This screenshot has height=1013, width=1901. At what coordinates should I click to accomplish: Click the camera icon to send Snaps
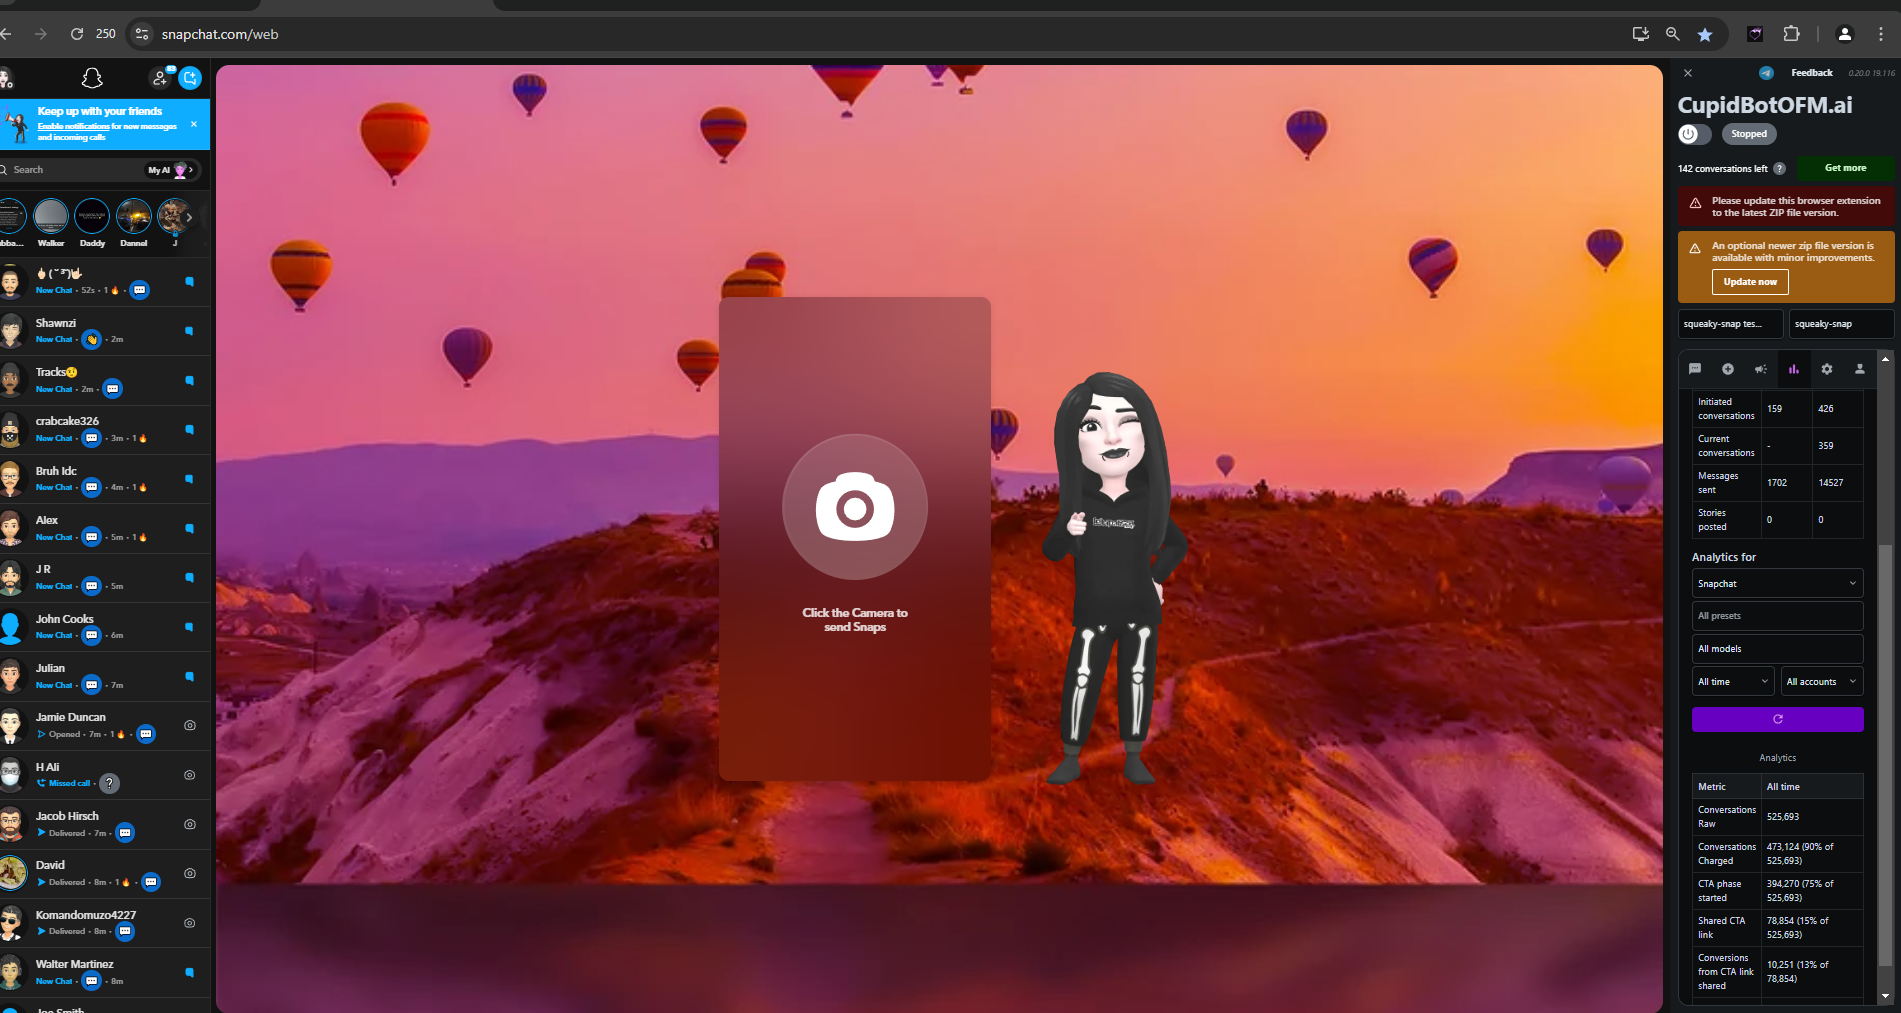click(854, 507)
